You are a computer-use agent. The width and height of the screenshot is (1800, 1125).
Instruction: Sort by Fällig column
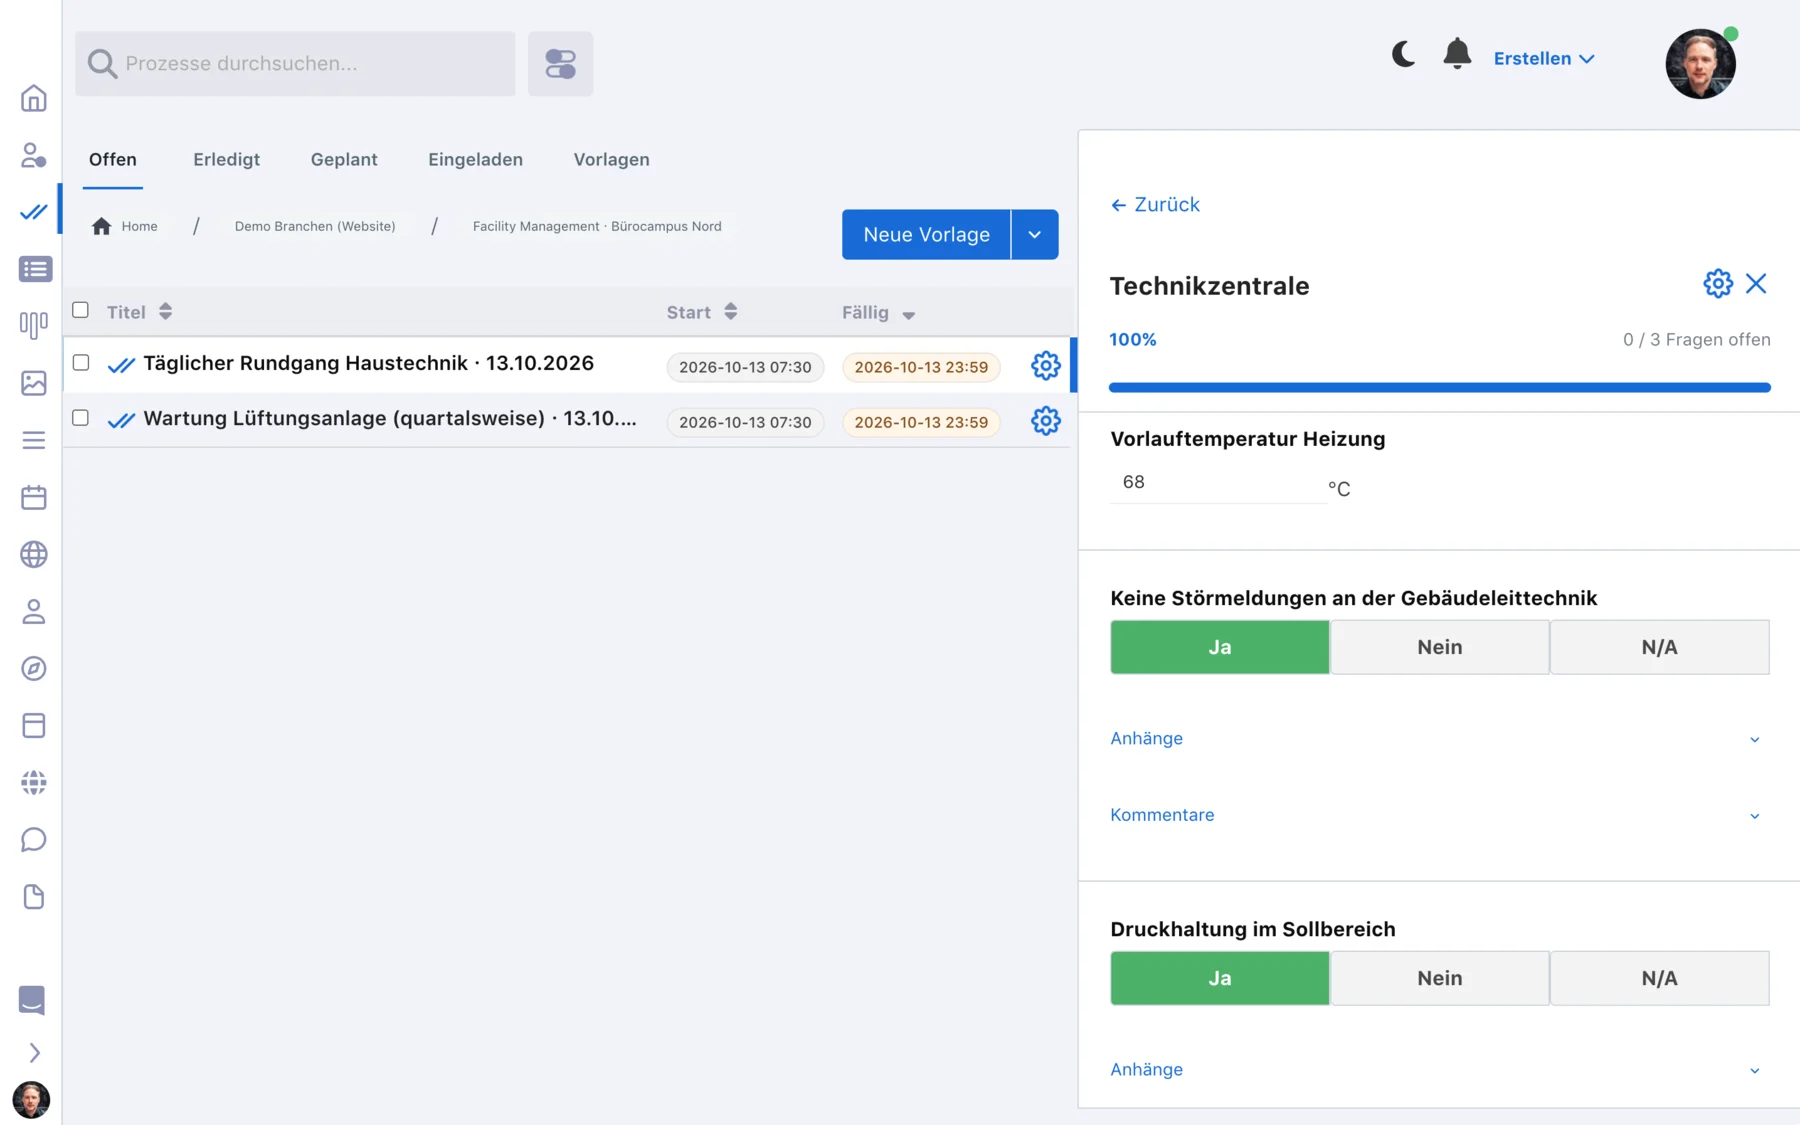pyautogui.click(x=878, y=313)
